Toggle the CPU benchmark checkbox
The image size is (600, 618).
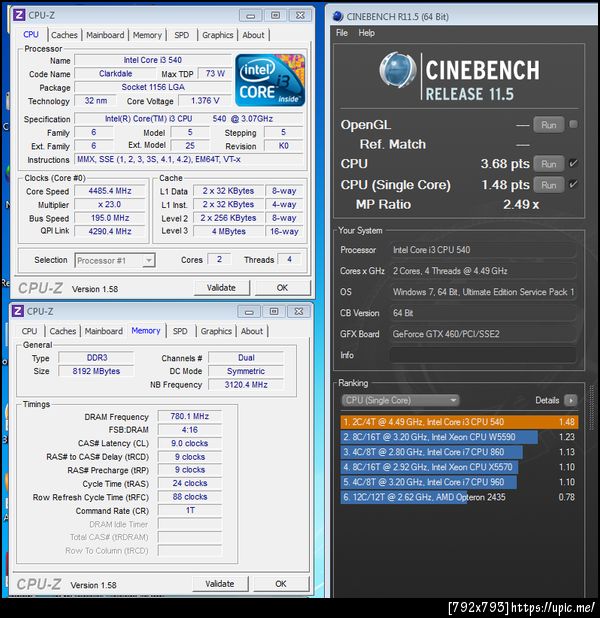[573, 163]
